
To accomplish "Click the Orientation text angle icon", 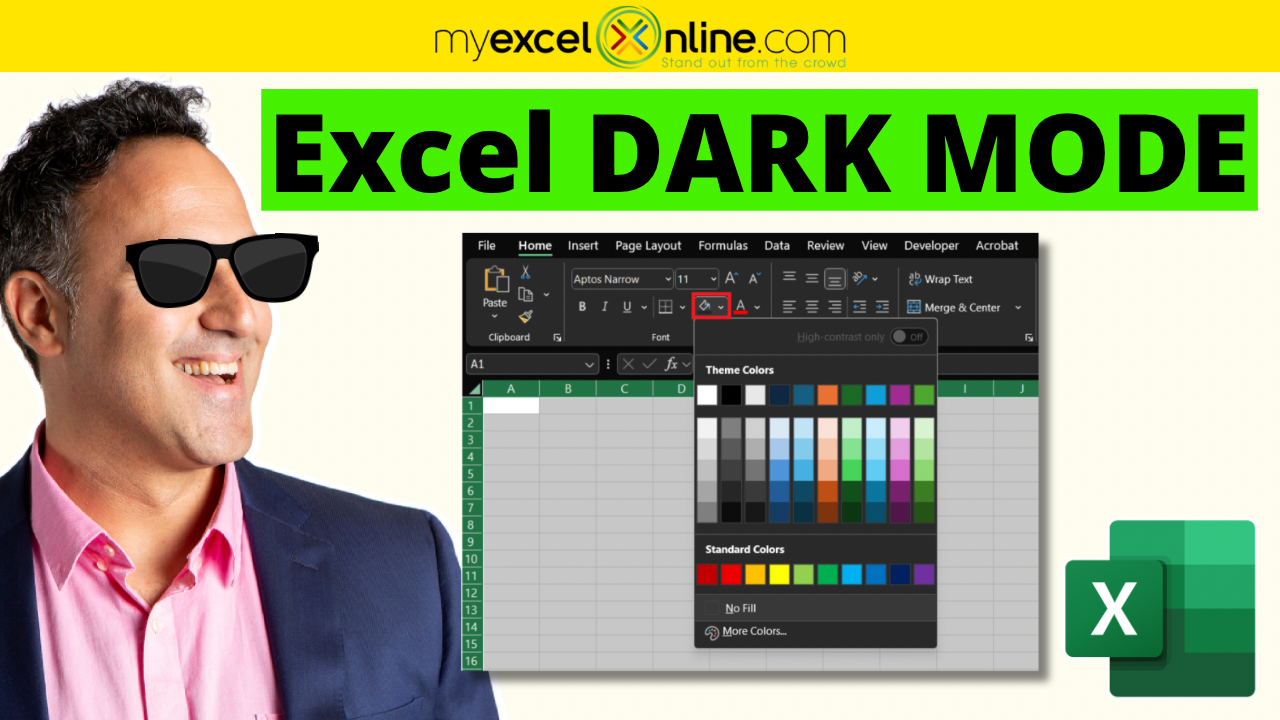I will 860,278.
